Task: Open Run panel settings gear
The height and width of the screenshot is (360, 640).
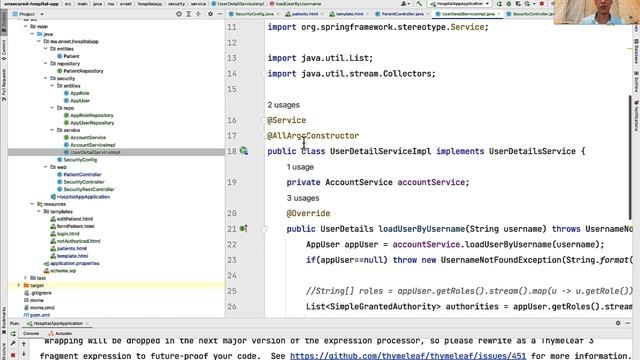Action: (618, 323)
